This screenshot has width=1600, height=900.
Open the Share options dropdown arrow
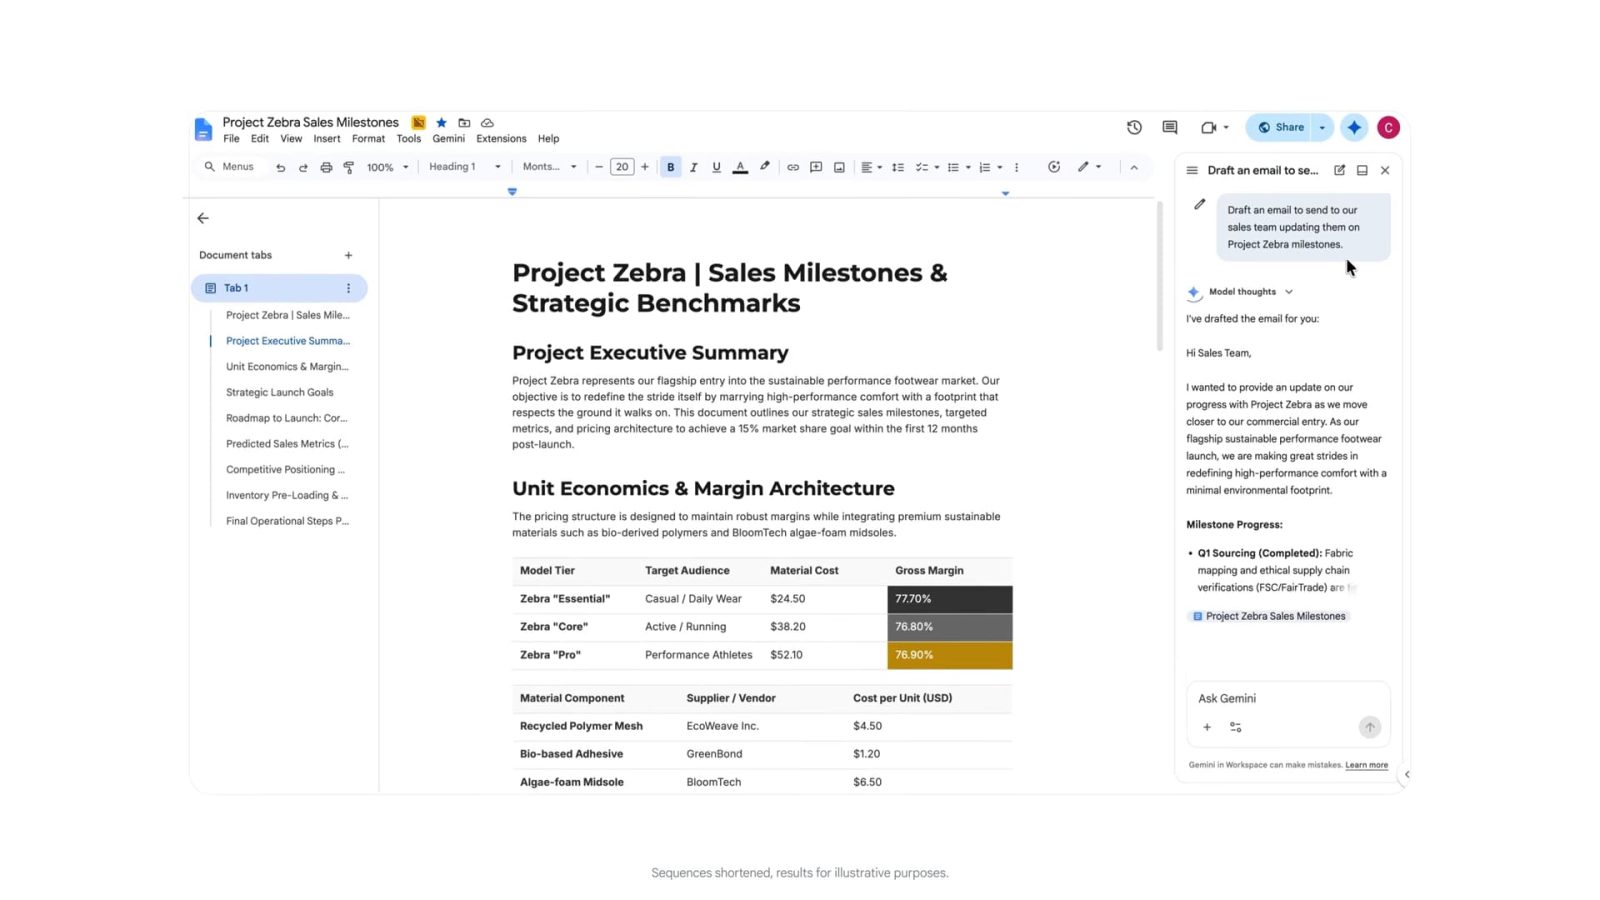point(1322,127)
